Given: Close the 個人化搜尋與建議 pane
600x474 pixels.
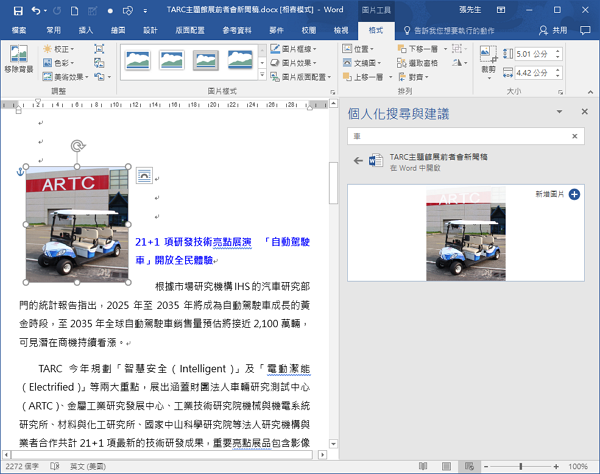Looking at the screenshot, I should tap(584, 111).
